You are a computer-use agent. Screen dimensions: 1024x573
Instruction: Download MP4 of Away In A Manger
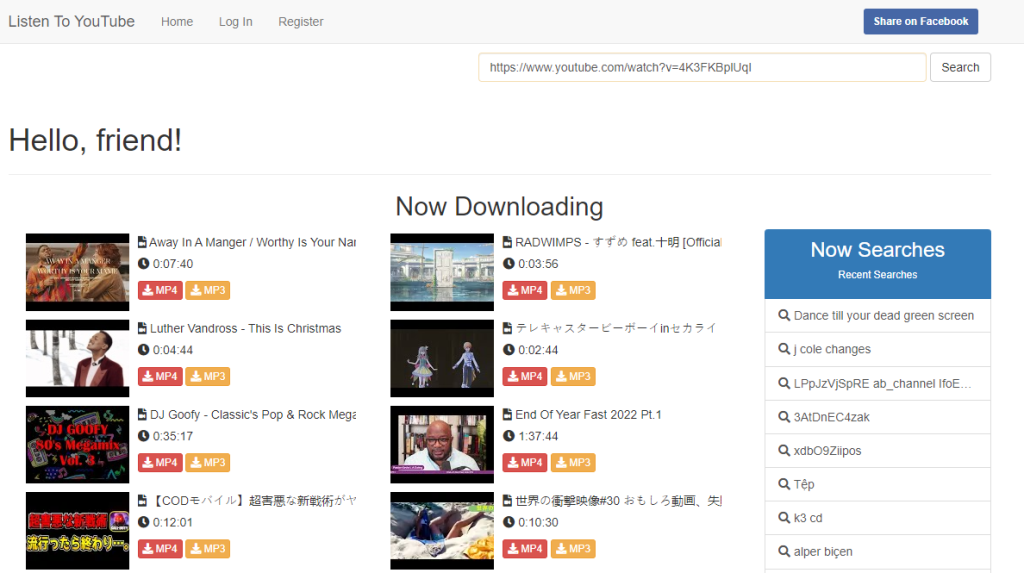pyautogui.click(x=160, y=290)
